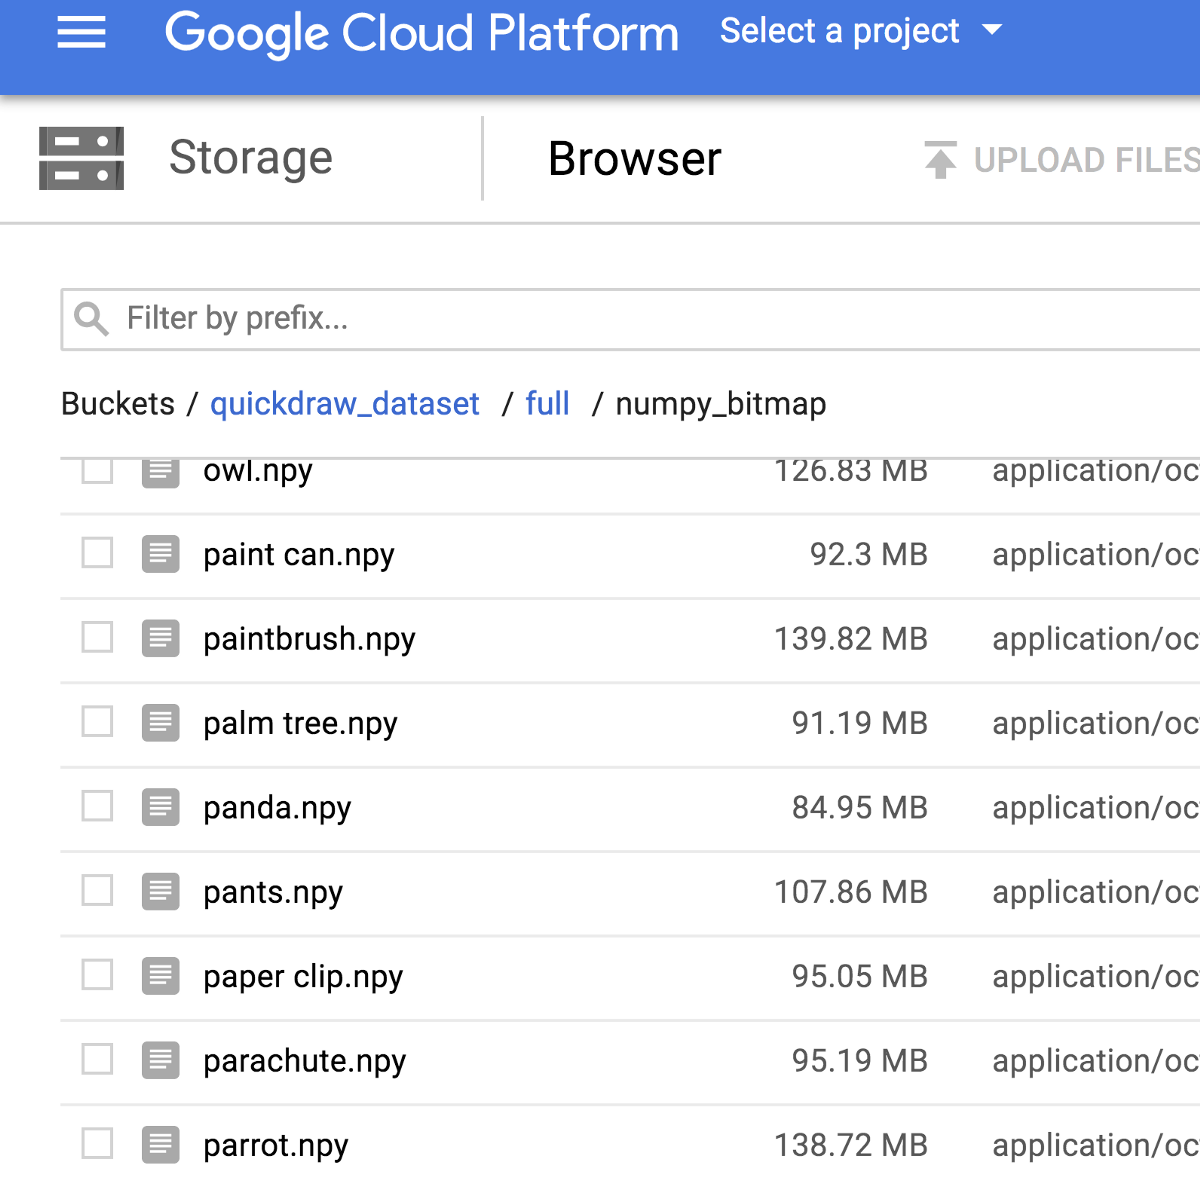This screenshot has width=1200, height=1180.
Task: Navigate to the full folder breadcrumb
Action: click(547, 404)
